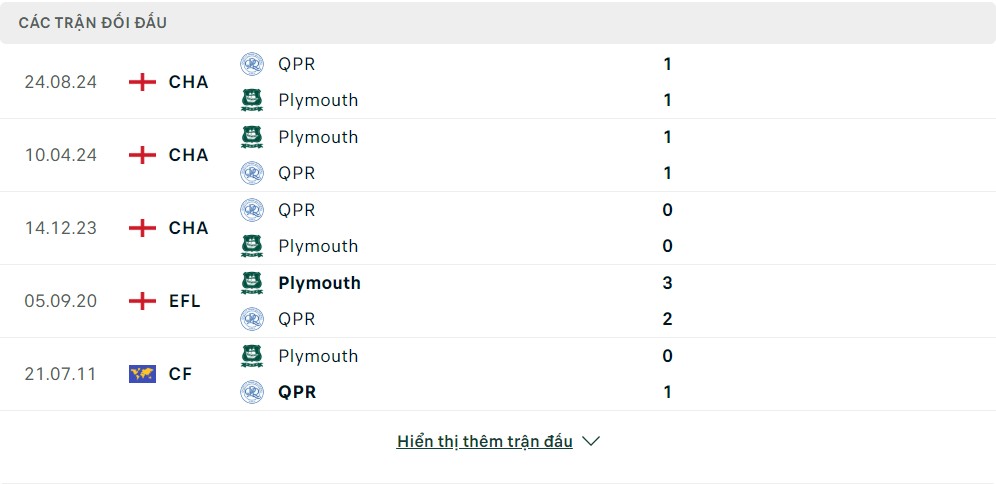Click England flag beside 24.08.24 CHA
The height and width of the screenshot is (484, 996).
142,82
